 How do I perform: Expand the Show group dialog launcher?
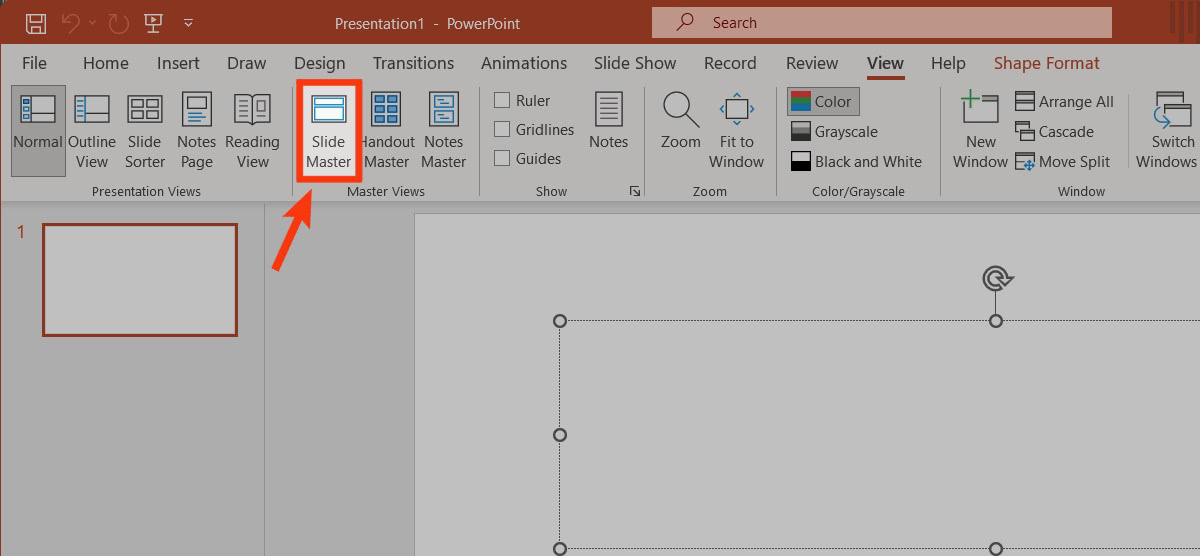coord(635,191)
